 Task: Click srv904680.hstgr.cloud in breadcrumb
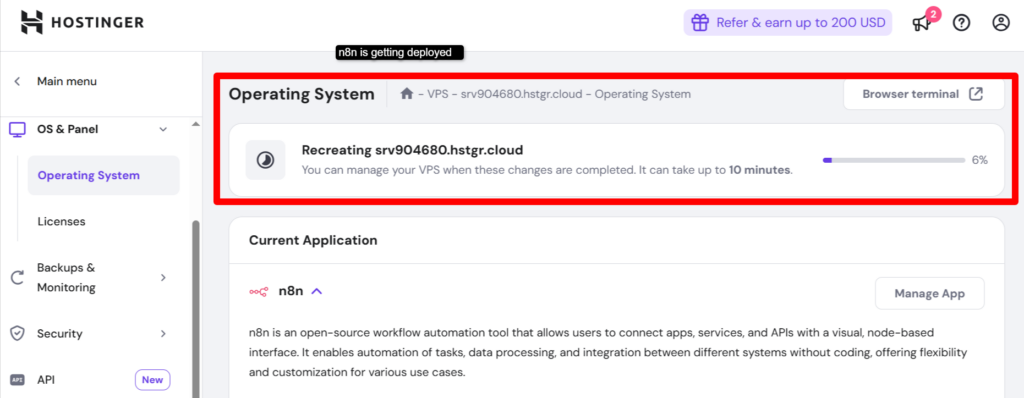pyautogui.click(x=521, y=94)
